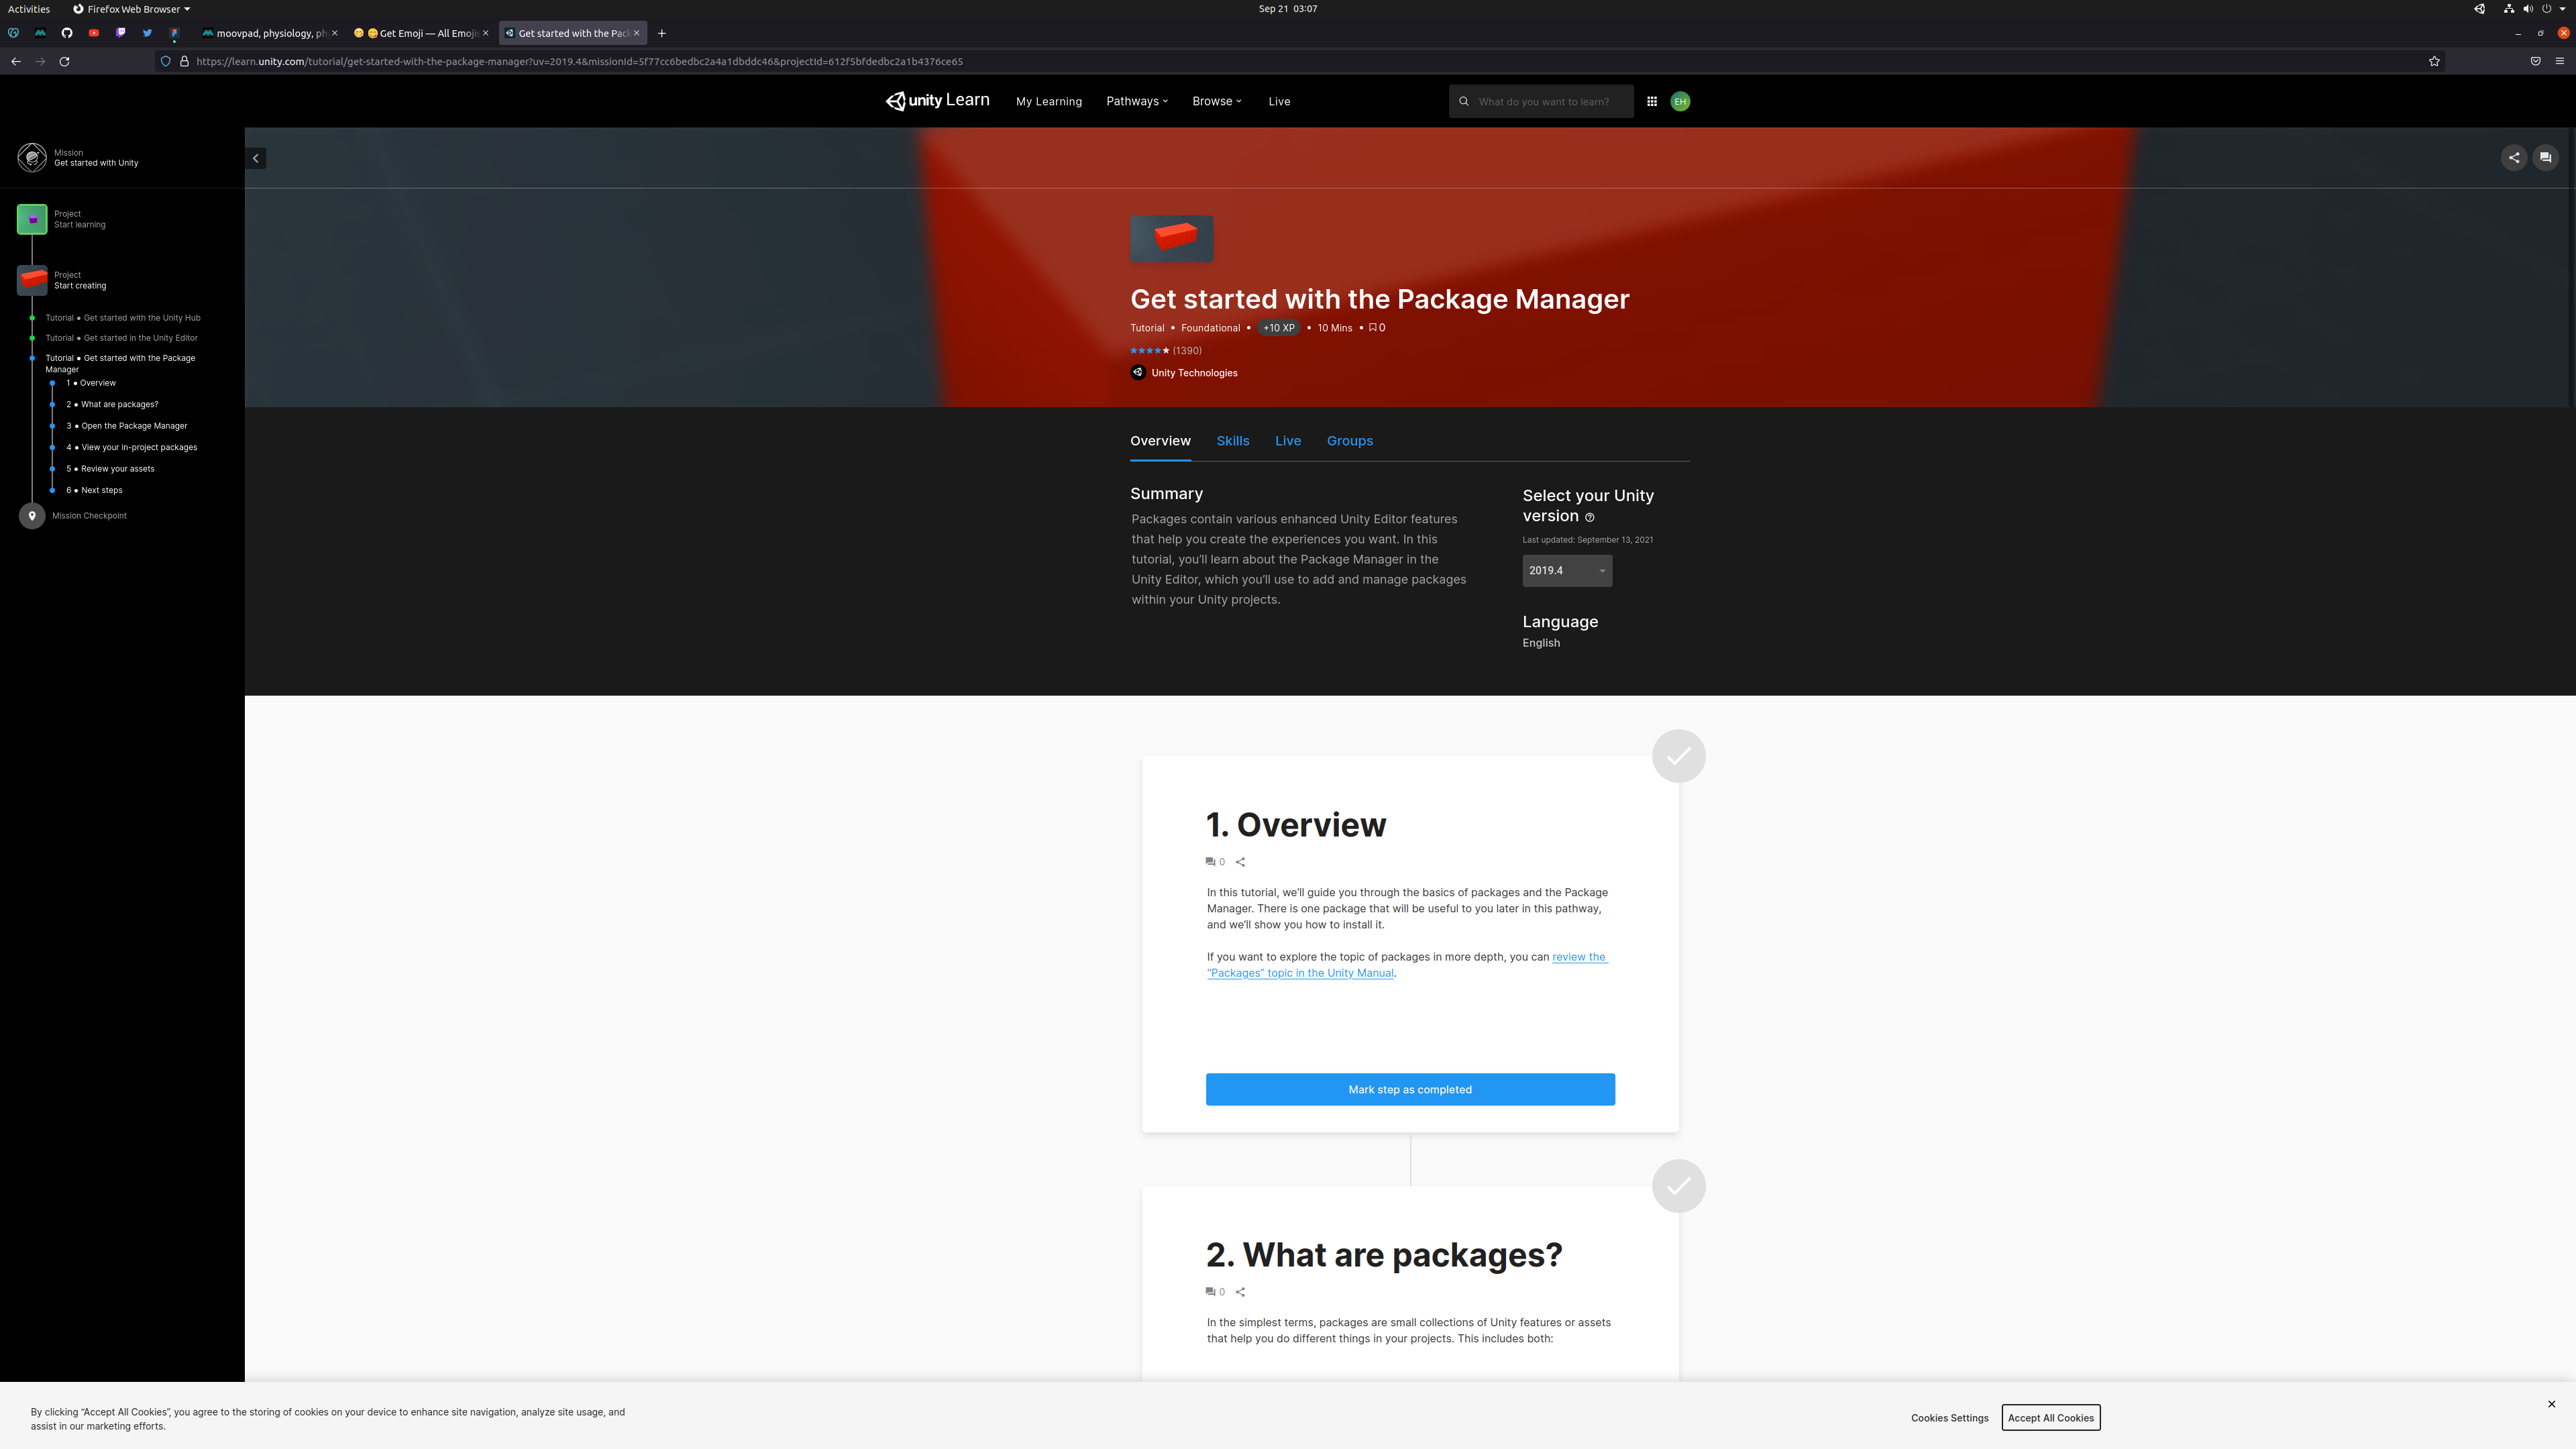Go back to previous page

pyautogui.click(x=16, y=61)
